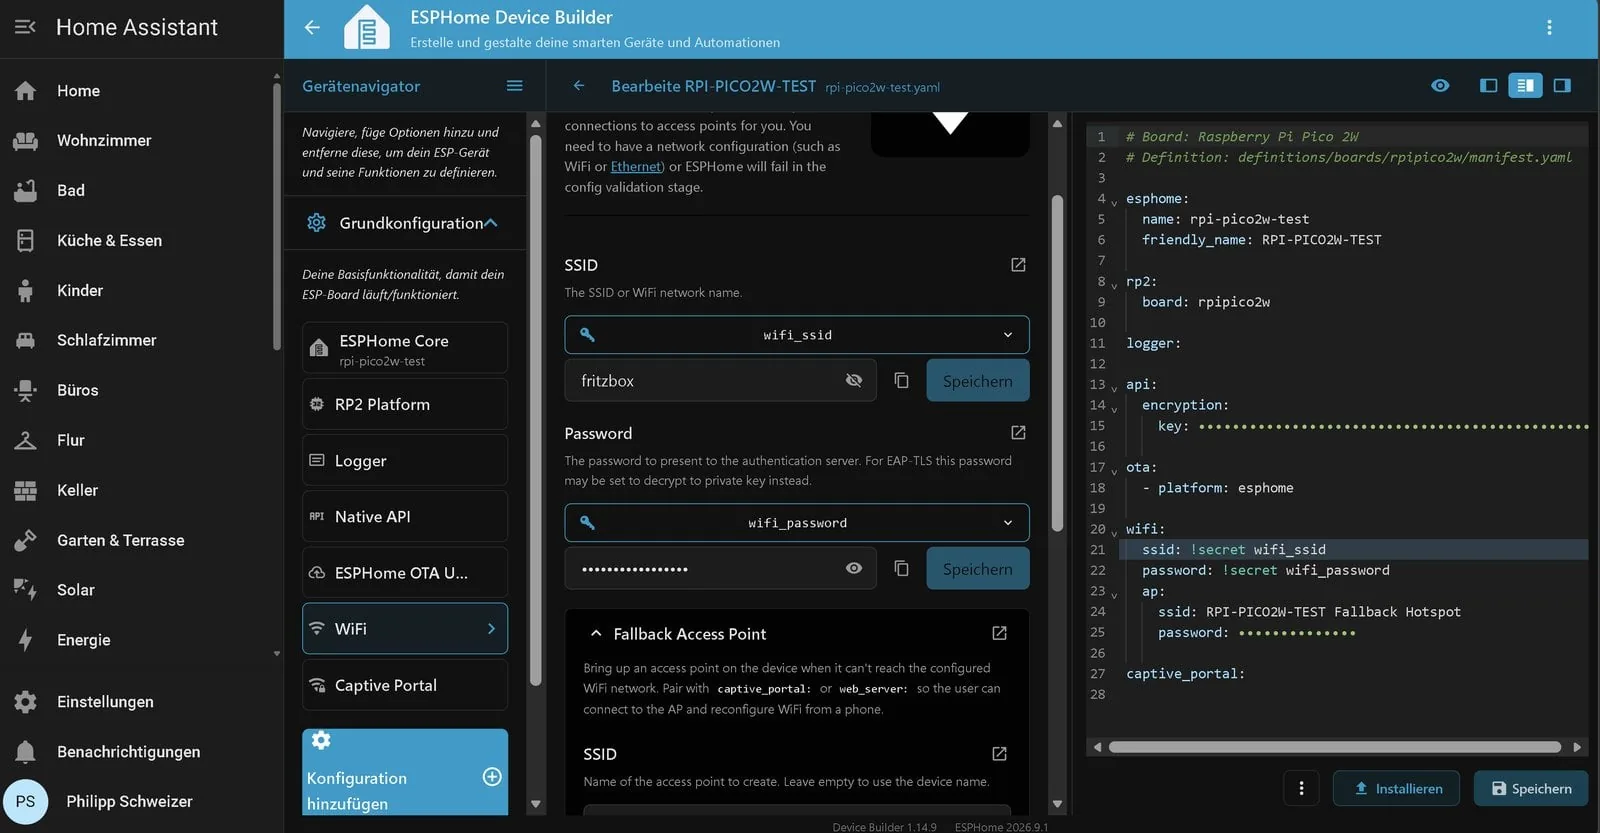The image size is (1600, 833).
Task: Open Captive Portal component
Action: [x=405, y=685]
